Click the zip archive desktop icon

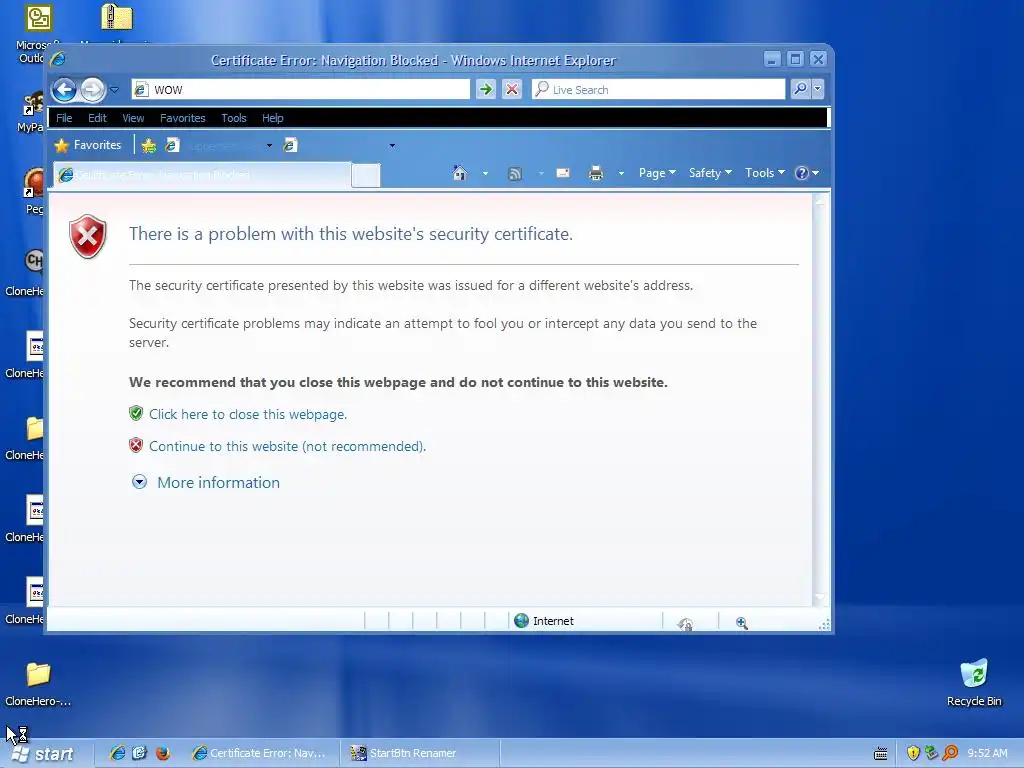click(117, 18)
